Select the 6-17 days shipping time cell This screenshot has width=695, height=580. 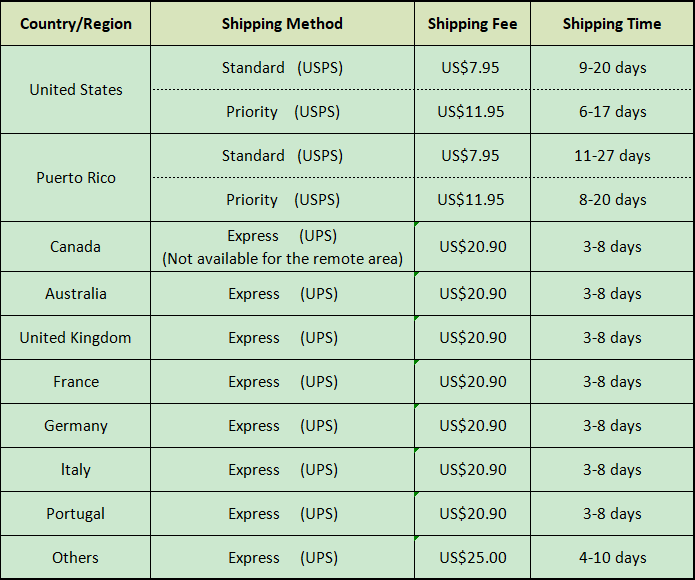coord(611,112)
